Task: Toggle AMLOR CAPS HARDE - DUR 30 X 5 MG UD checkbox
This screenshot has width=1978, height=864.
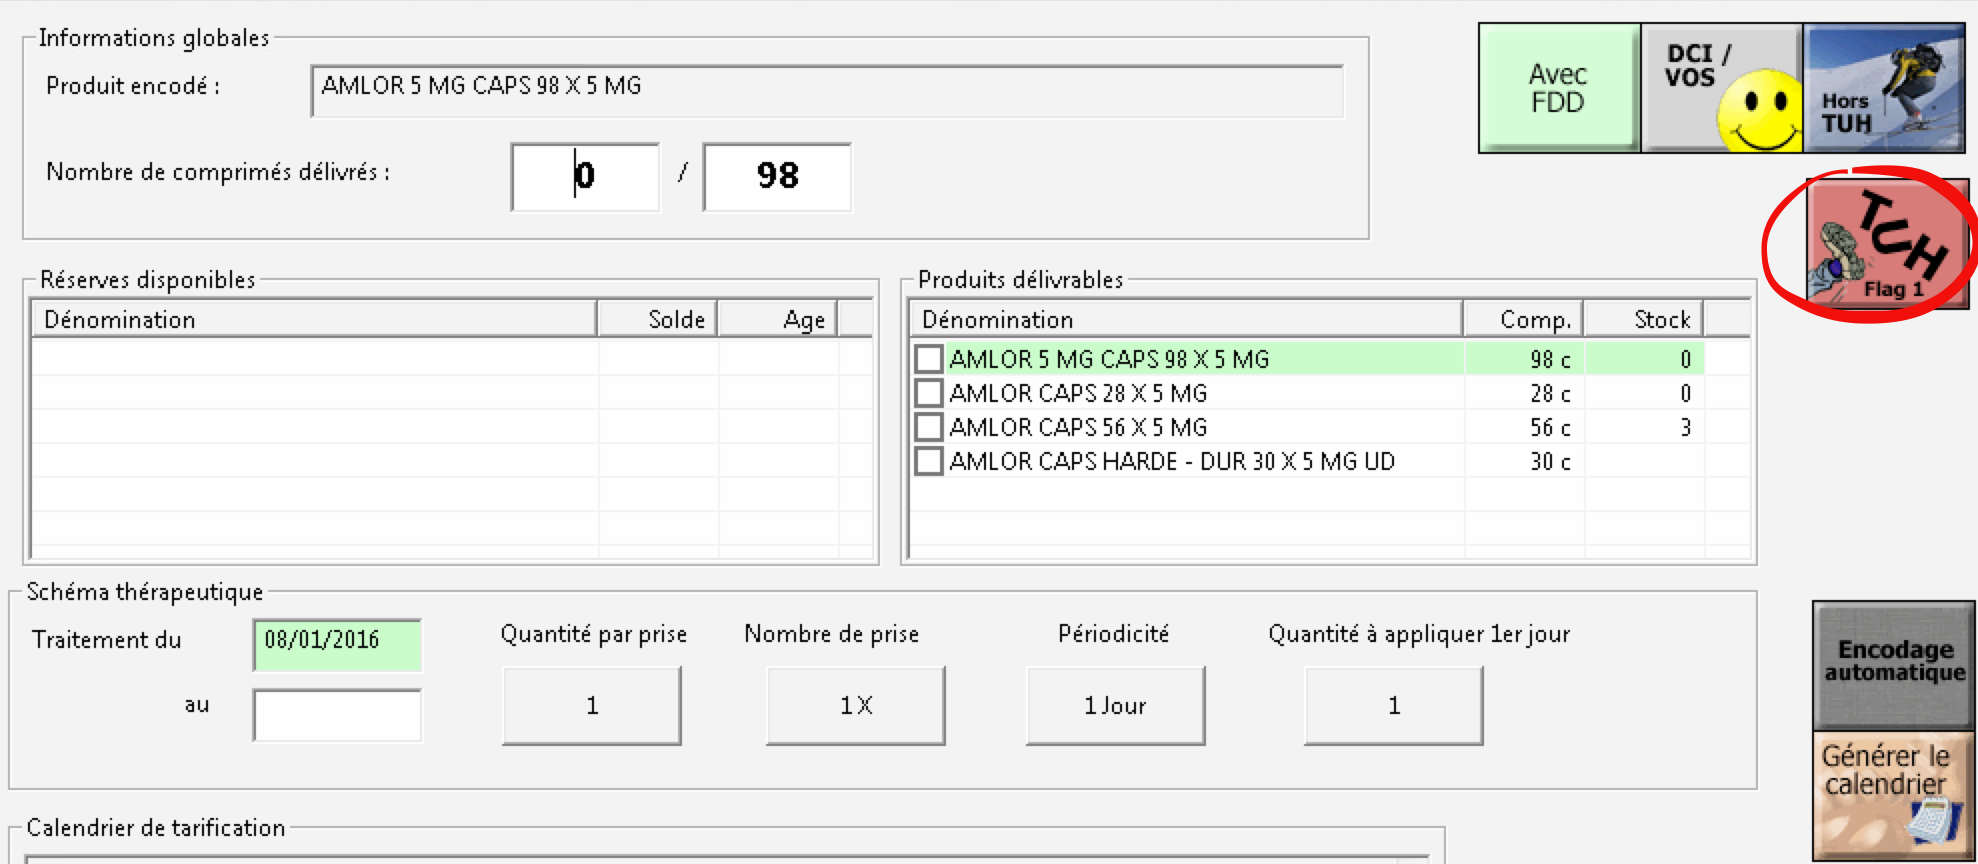Action: coord(929,461)
